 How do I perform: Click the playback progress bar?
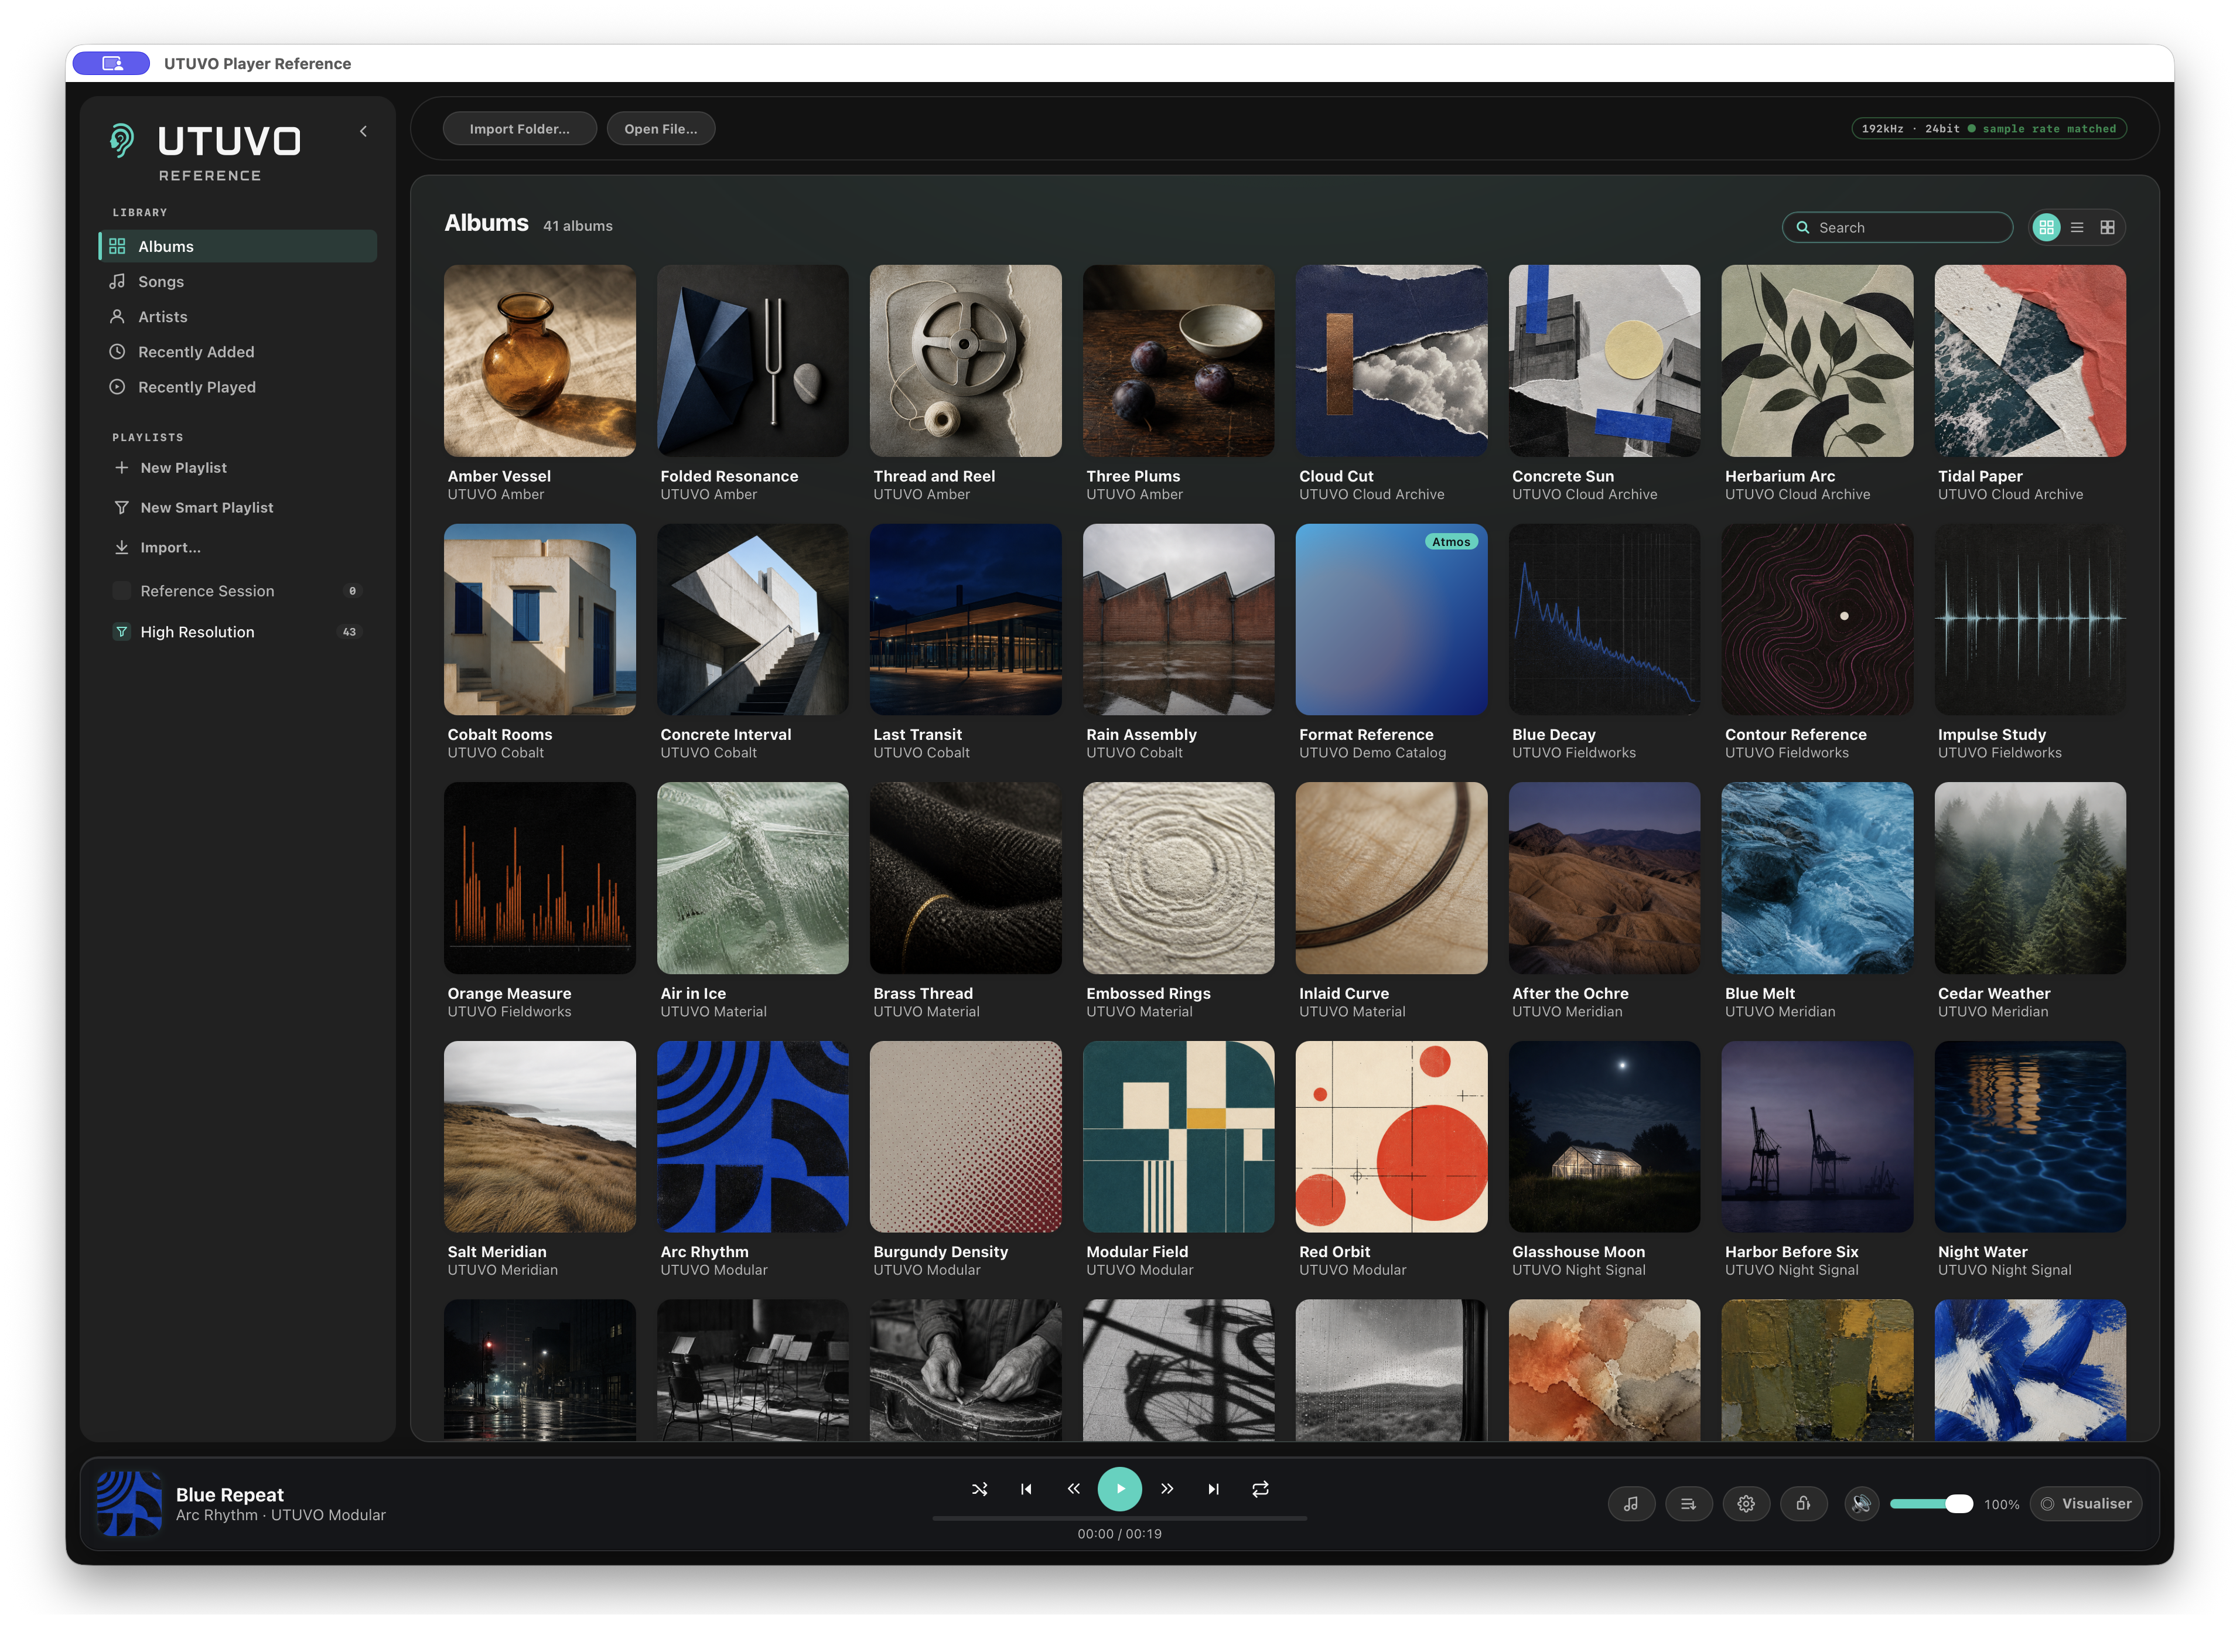coord(1119,1518)
